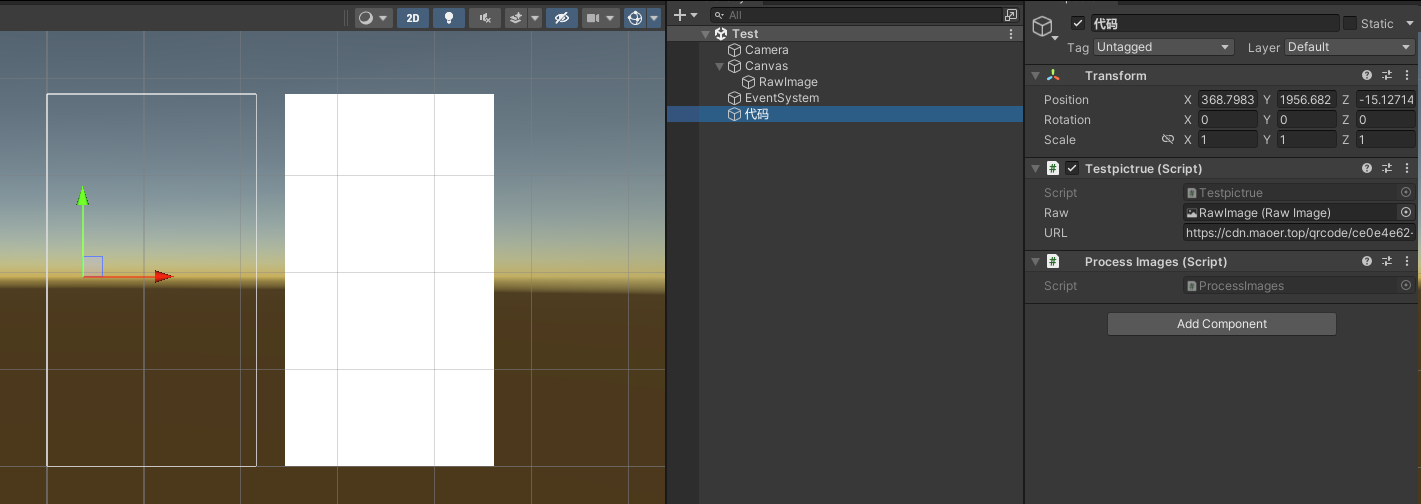Screen dimensions: 1421x504
Task: Toggle scene audio mute button
Action: click(x=485, y=17)
